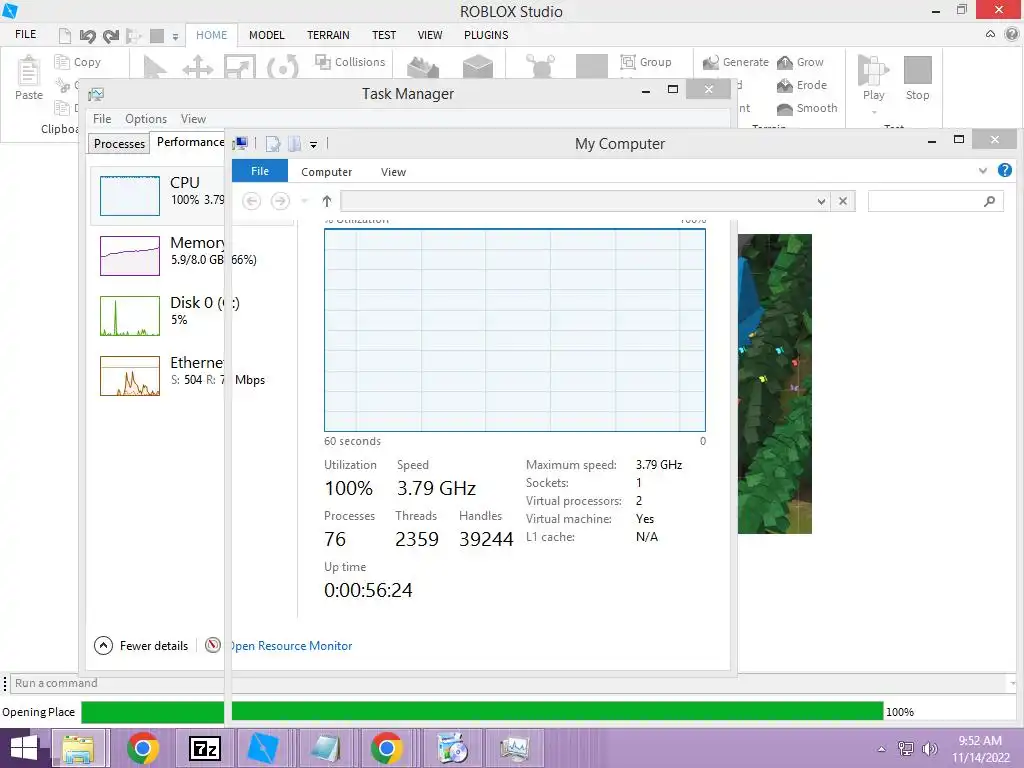This screenshot has height=768, width=1024.
Task: Expand the Play button dropdown arrow
Action: pos(874,112)
